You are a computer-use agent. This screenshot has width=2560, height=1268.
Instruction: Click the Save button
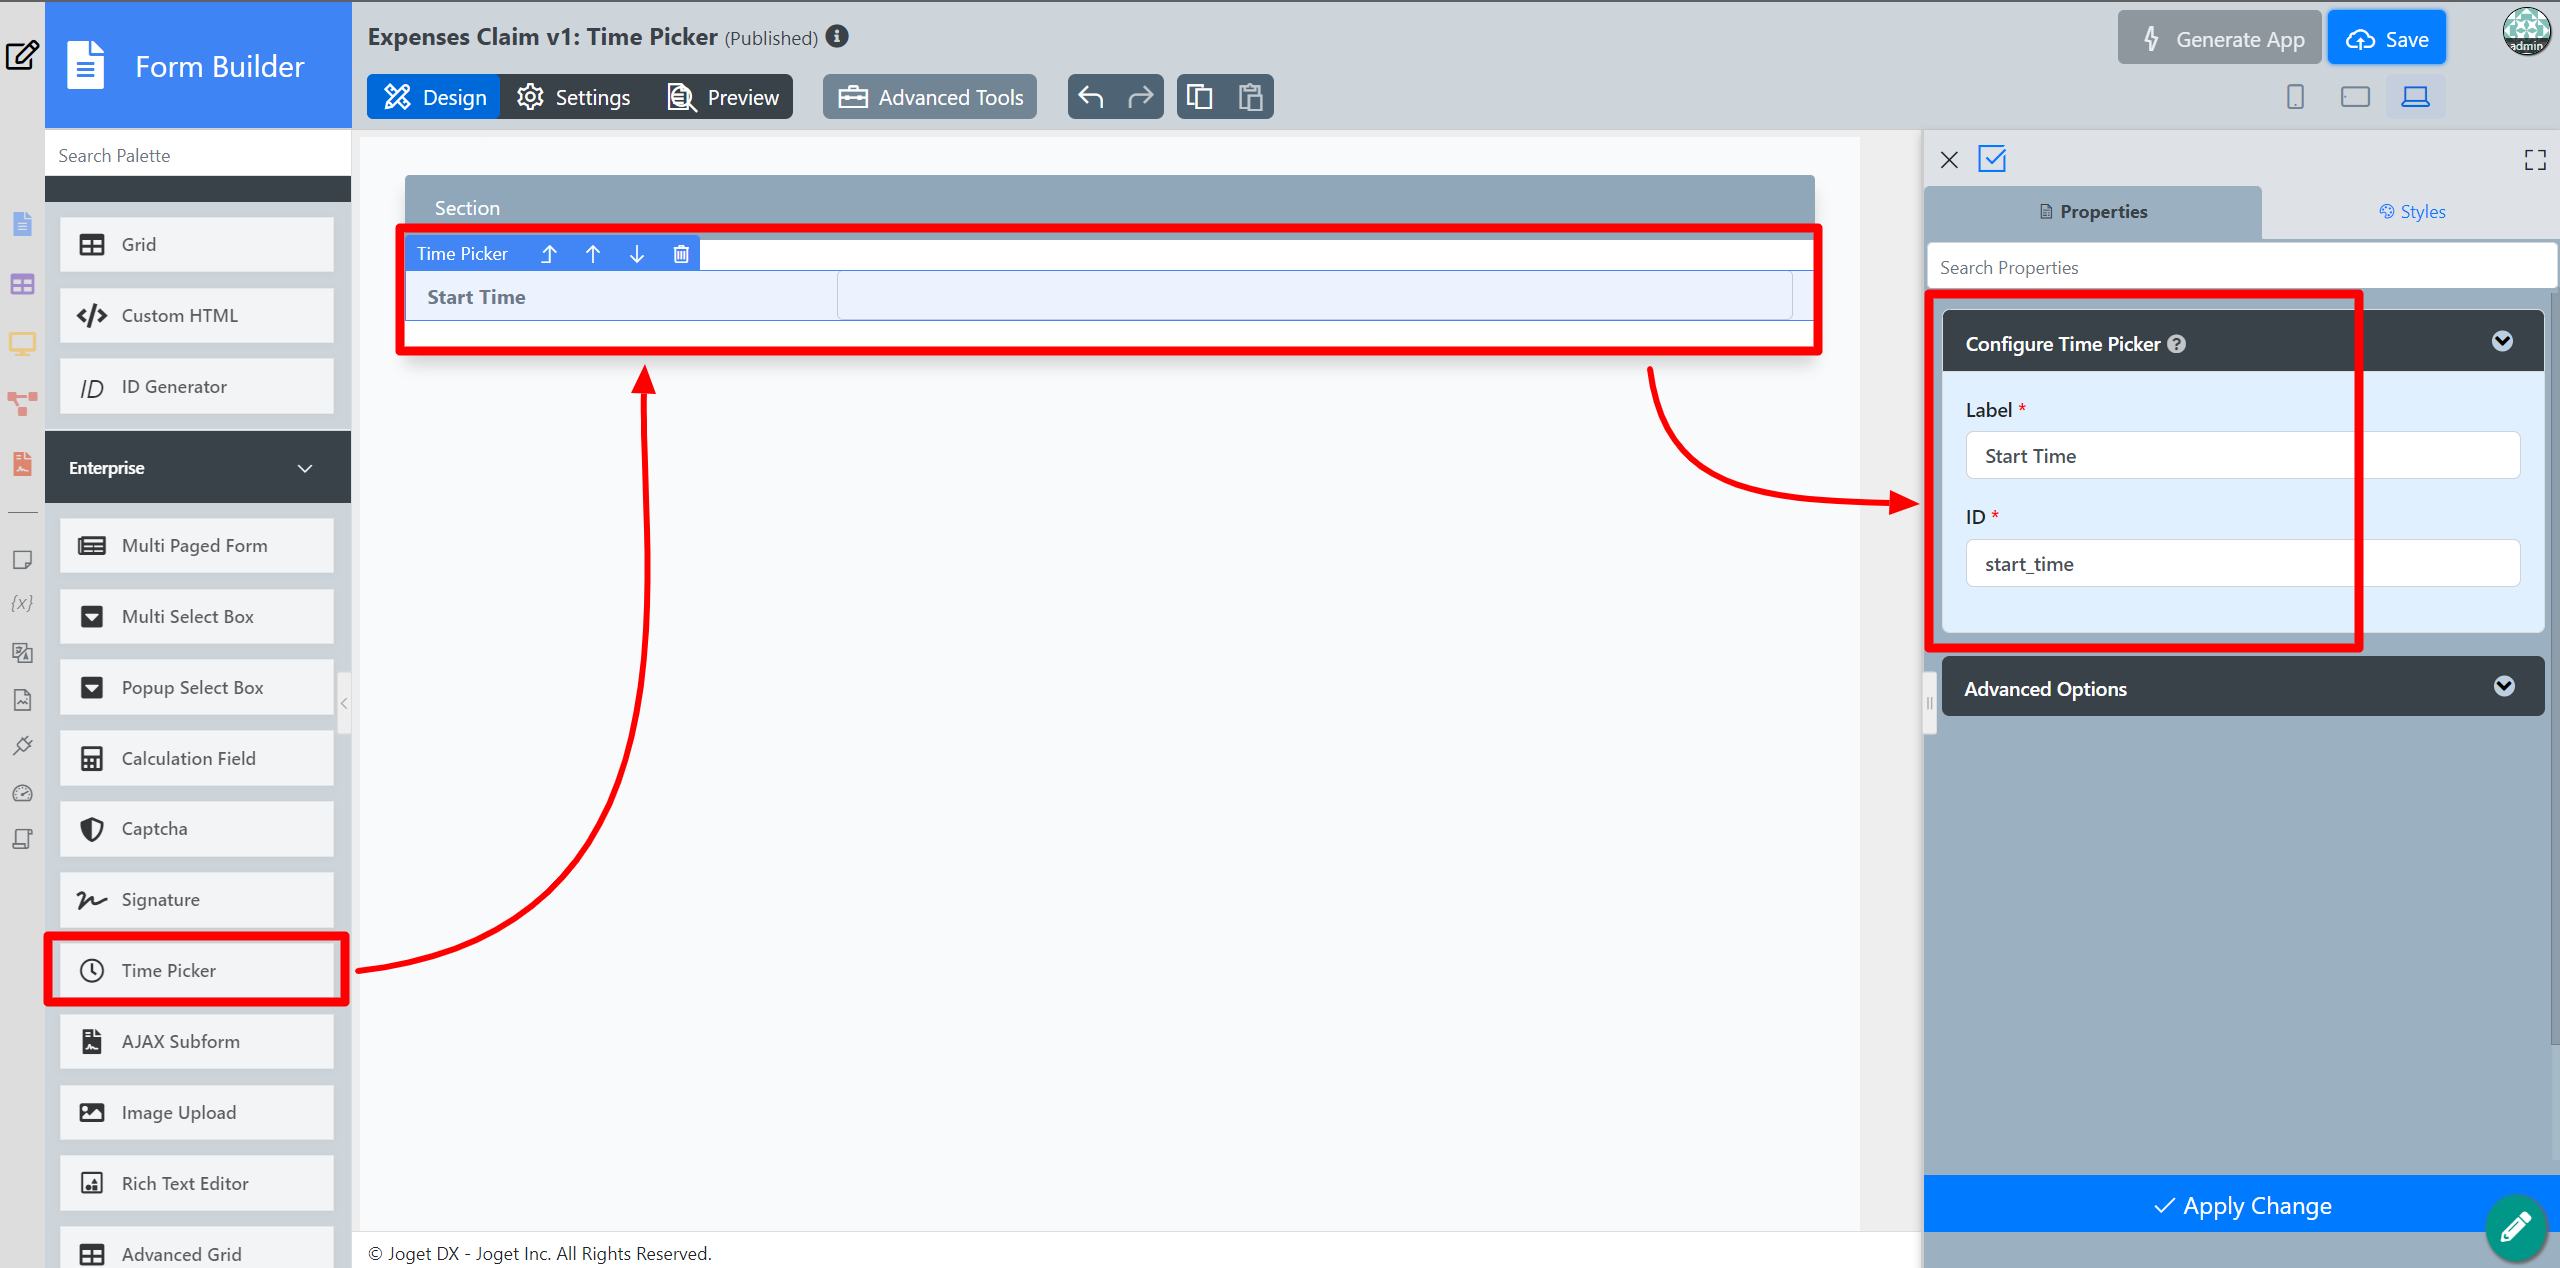tap(2386, 39)
